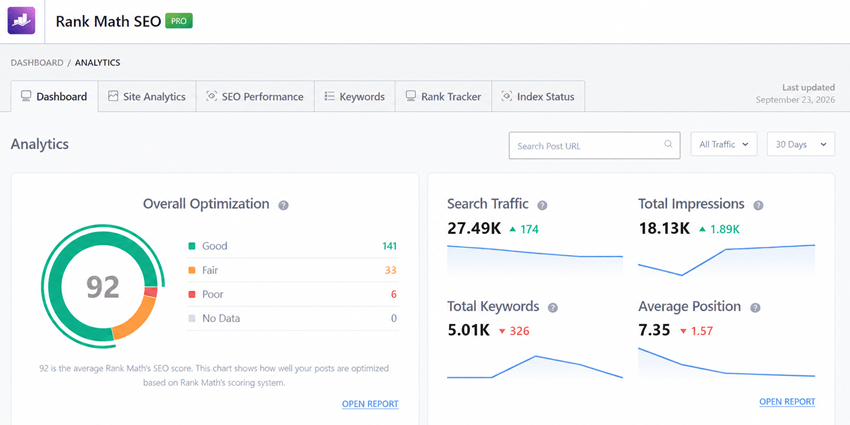Click help icon next to Total Keywords
Viewport: 850px width, 425px height.
click(x=552, y=308)
